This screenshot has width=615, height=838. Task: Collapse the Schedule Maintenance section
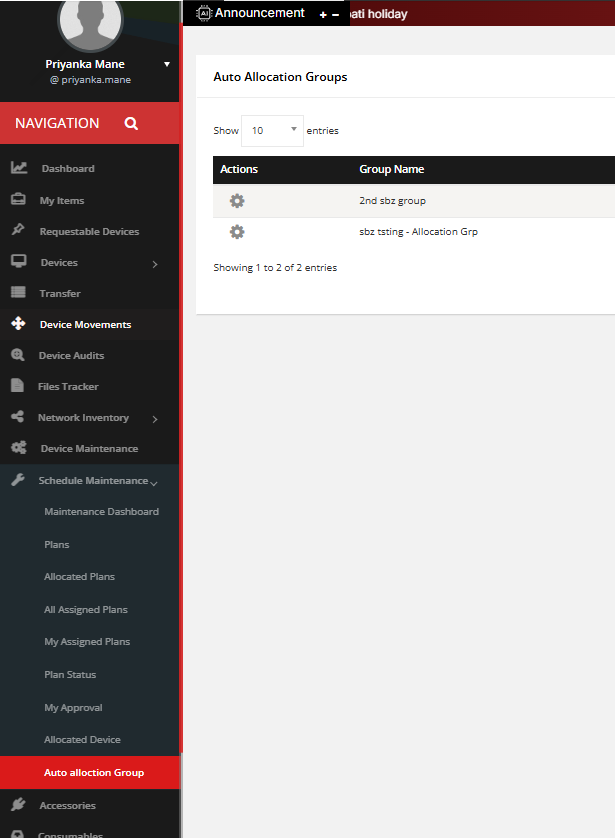(154, 482)
